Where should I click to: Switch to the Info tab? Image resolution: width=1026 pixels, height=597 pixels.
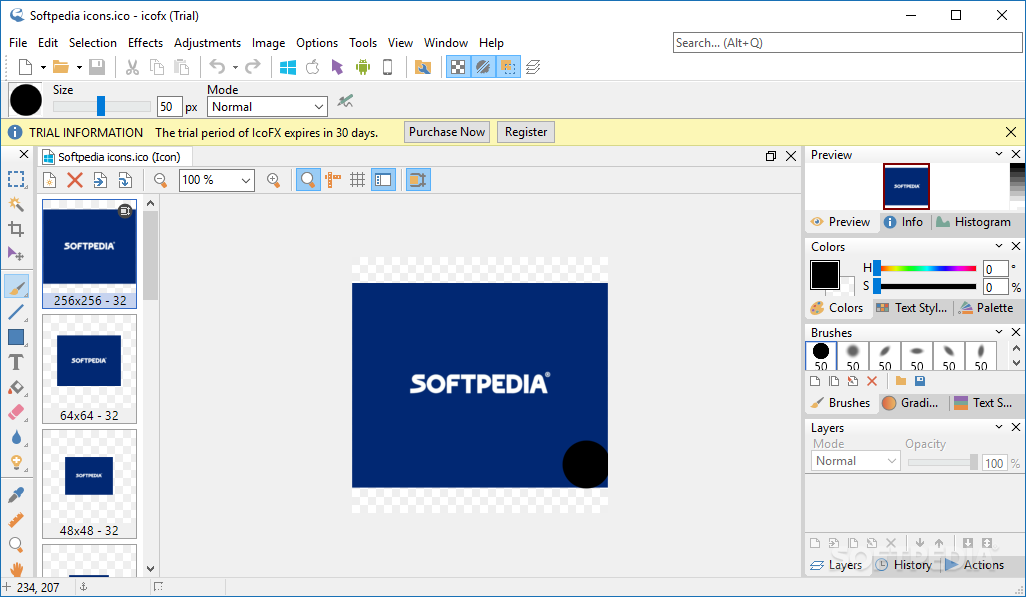[904, 222]
